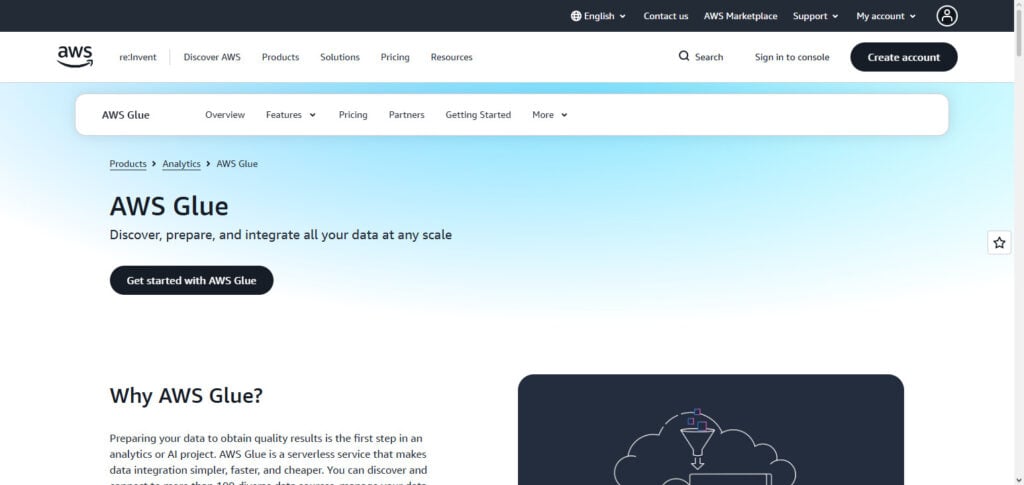
Task: Click the AWS logo
Action: click(x=75, y=57)
